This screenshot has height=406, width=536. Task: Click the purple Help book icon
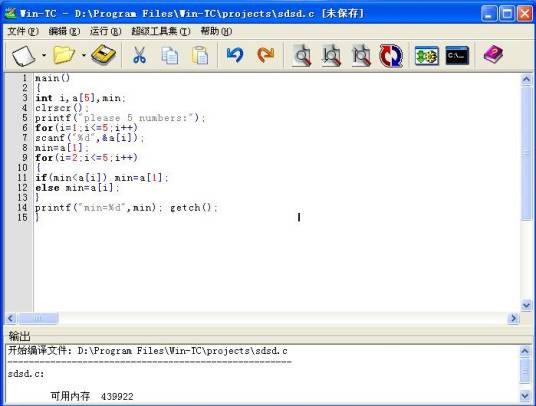(493, 55)
